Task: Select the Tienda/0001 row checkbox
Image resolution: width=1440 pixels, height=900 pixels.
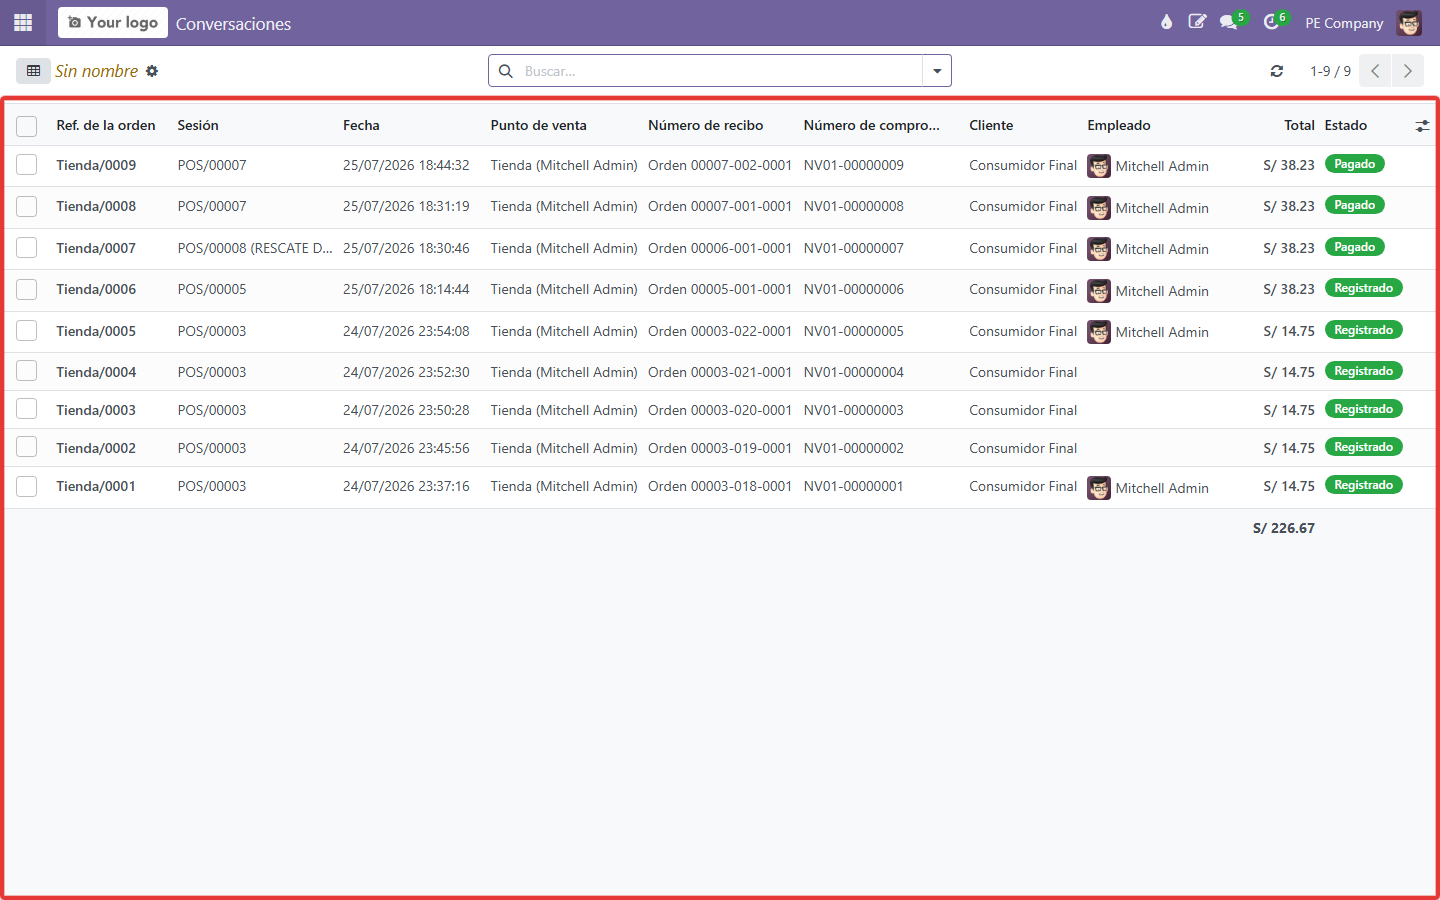Action: click(27, 486)
